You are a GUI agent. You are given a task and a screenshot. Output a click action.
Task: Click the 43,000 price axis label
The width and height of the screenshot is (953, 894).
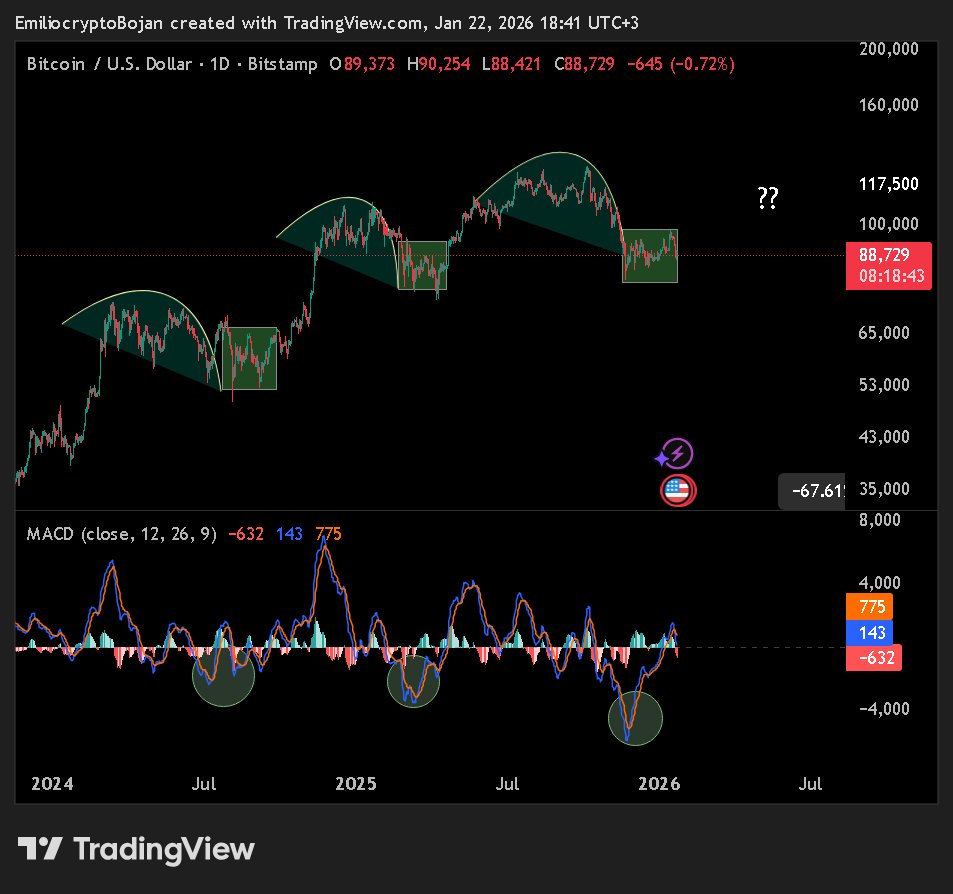click(x=884, y=437)
